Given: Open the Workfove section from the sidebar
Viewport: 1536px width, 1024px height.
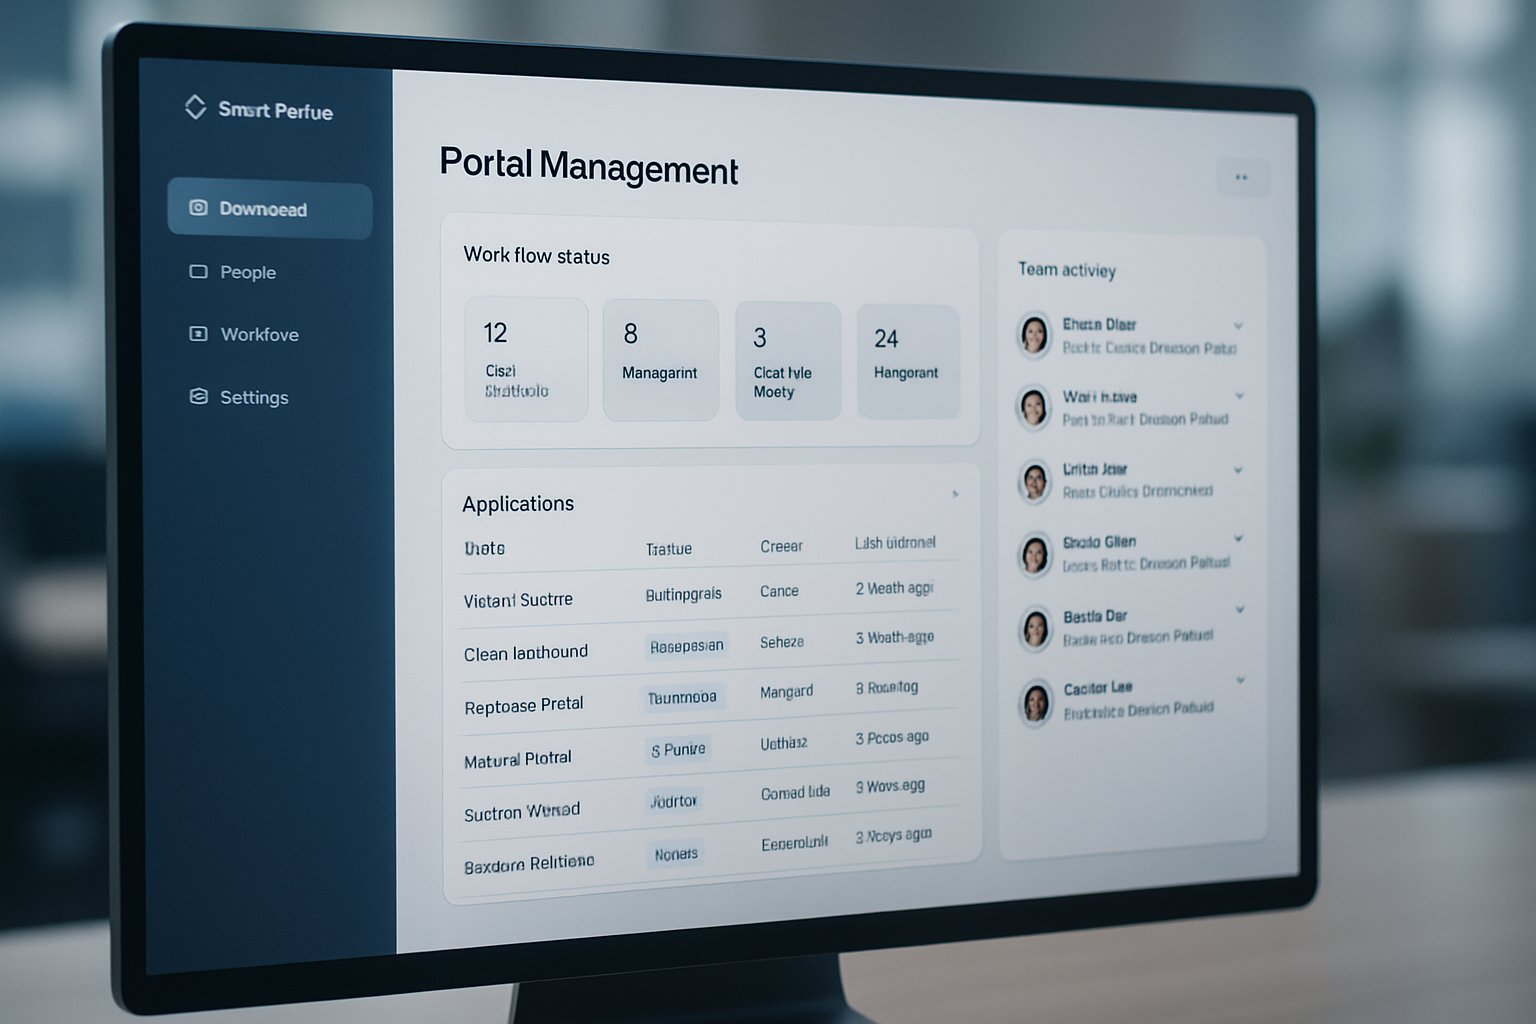Looking at the screenshot, I should pyautogui.click(x=259, y=334).
